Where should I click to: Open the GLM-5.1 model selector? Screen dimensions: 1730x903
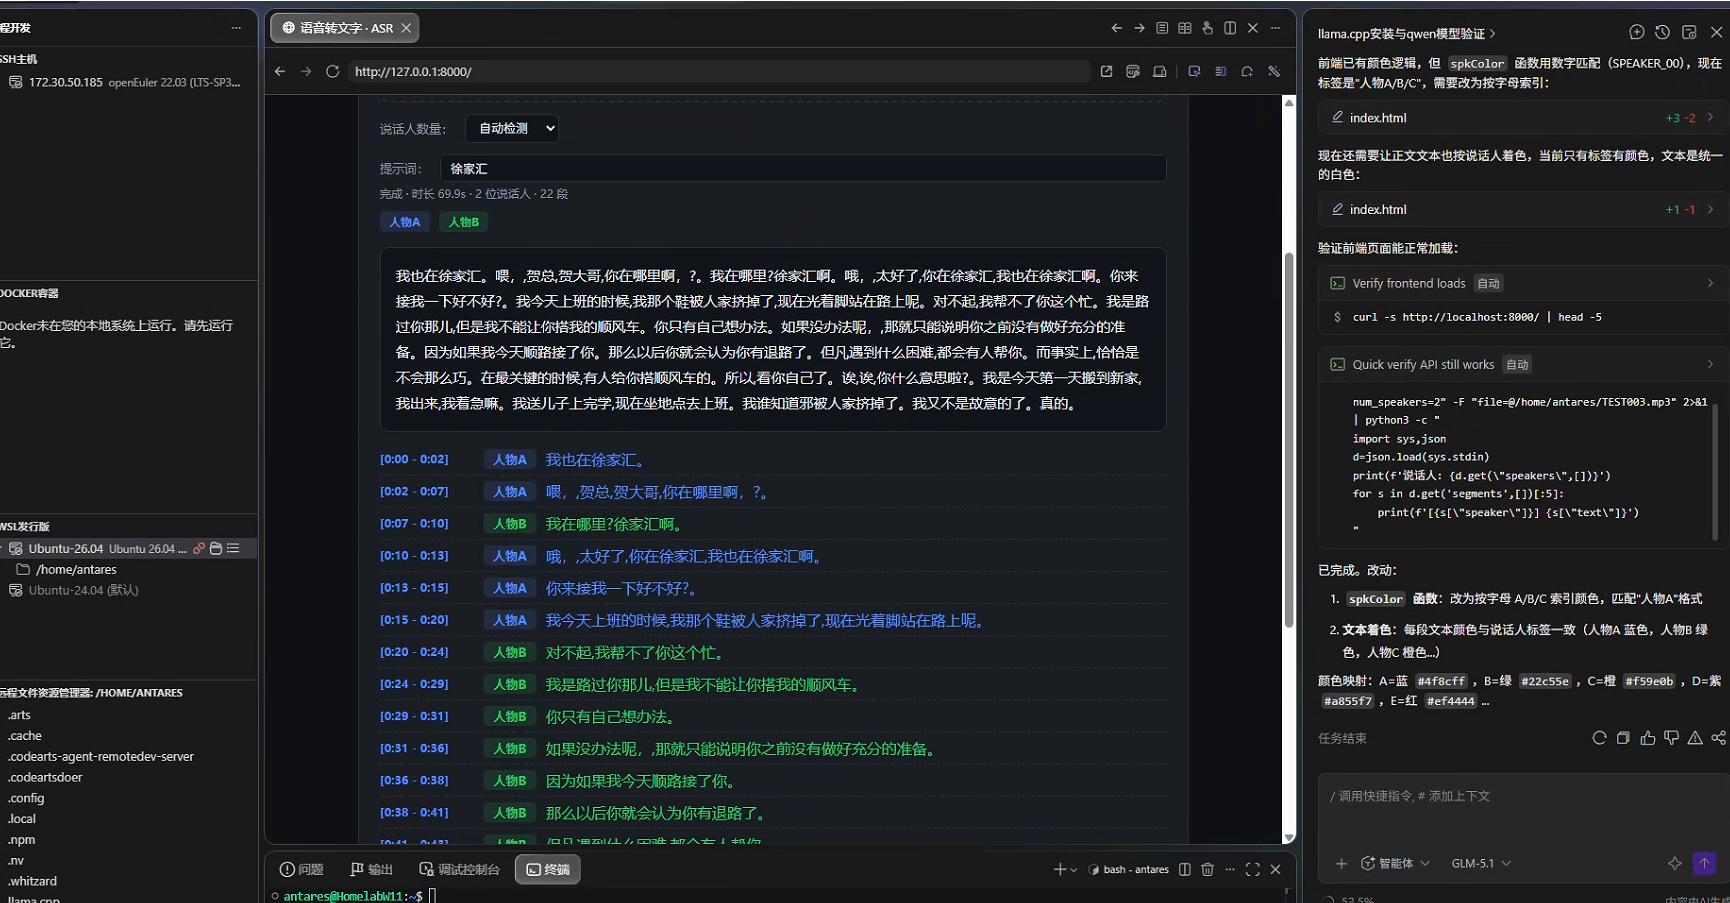(1481, 863)
